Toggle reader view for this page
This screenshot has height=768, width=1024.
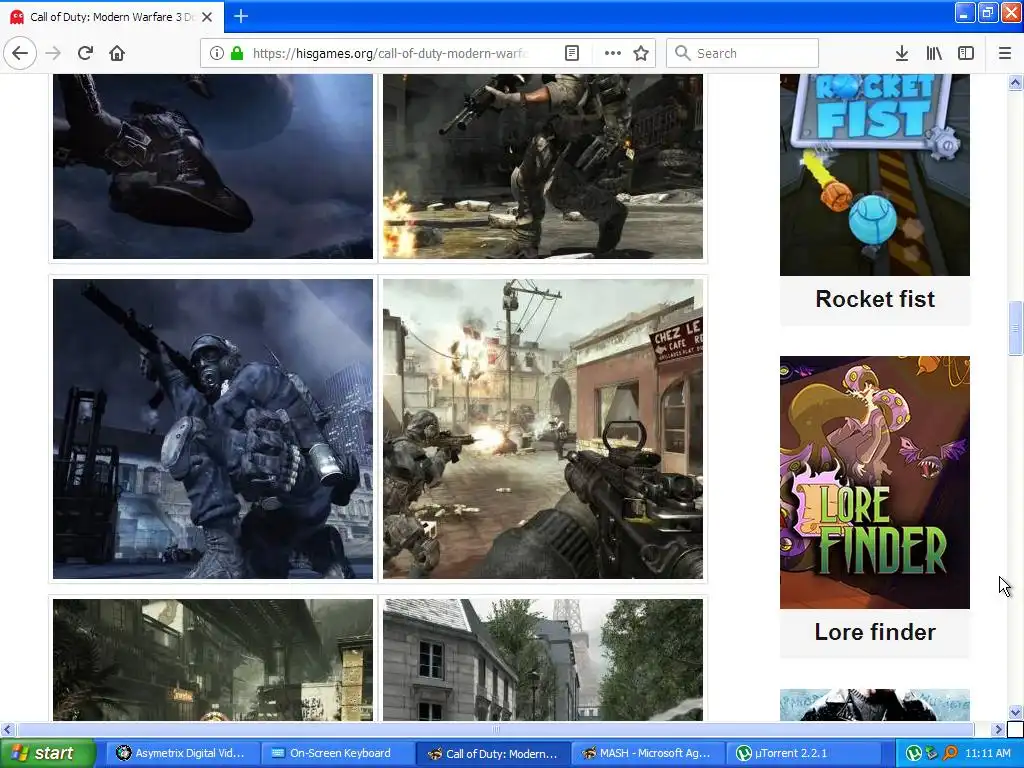[571, 53]
